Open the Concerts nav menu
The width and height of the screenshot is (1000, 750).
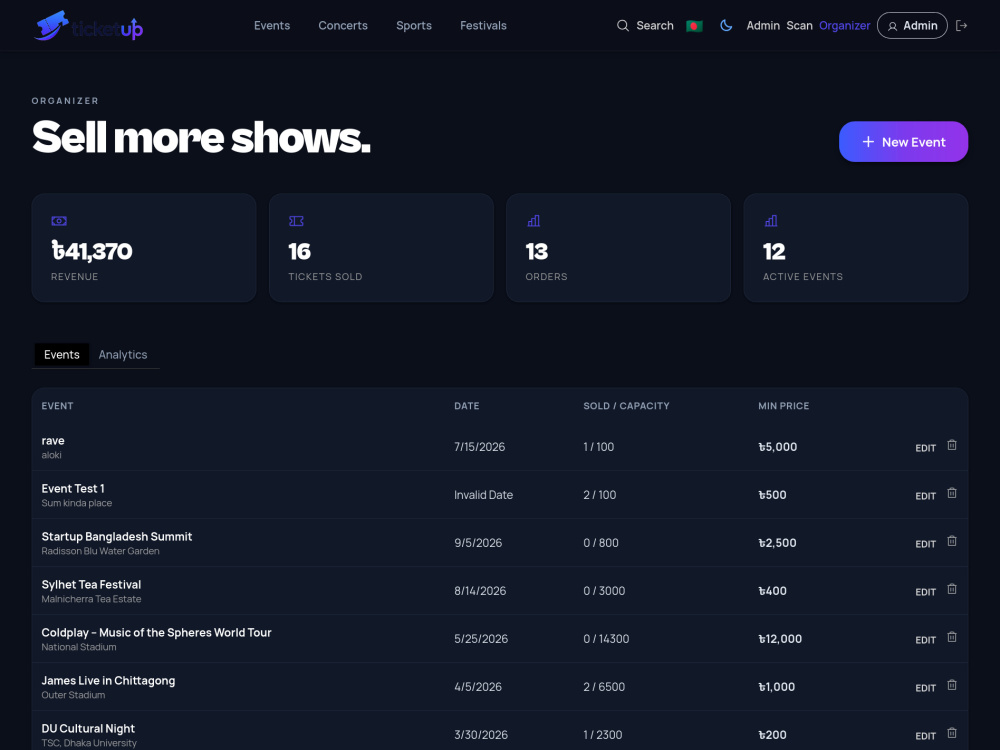(x=343, y=26)
